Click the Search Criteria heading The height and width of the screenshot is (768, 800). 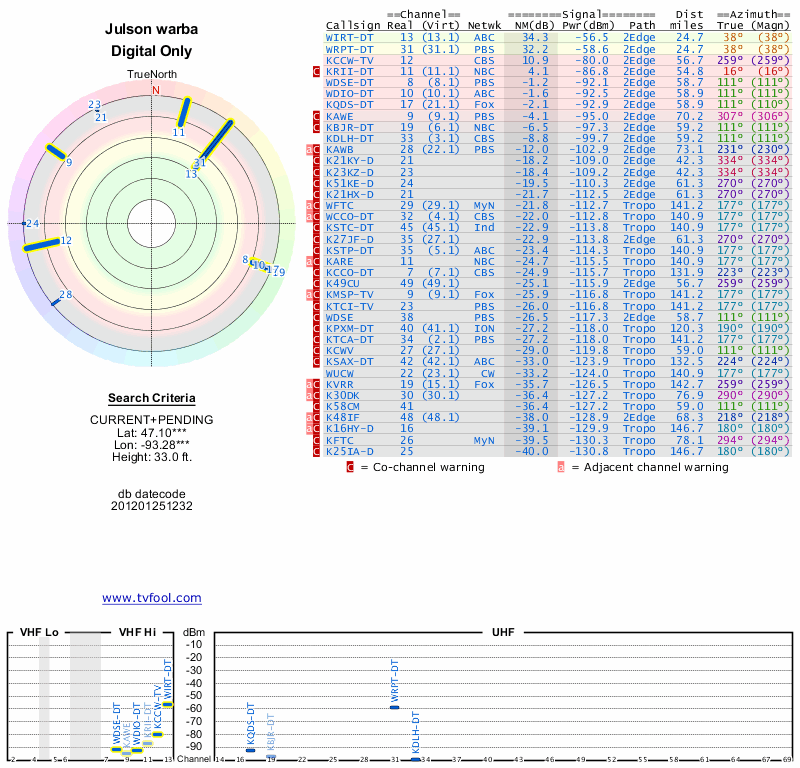click(152, 398)
